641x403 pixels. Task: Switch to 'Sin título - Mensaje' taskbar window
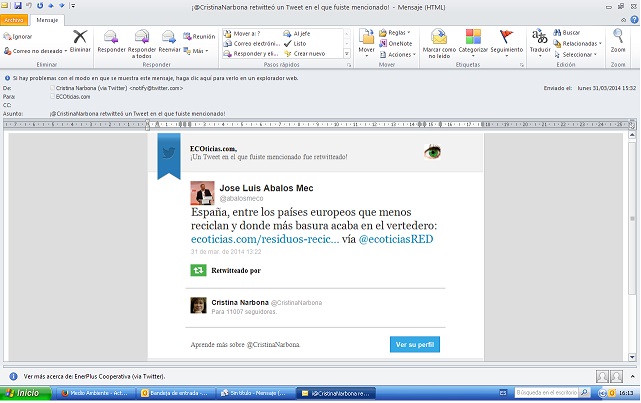(254, 393)
